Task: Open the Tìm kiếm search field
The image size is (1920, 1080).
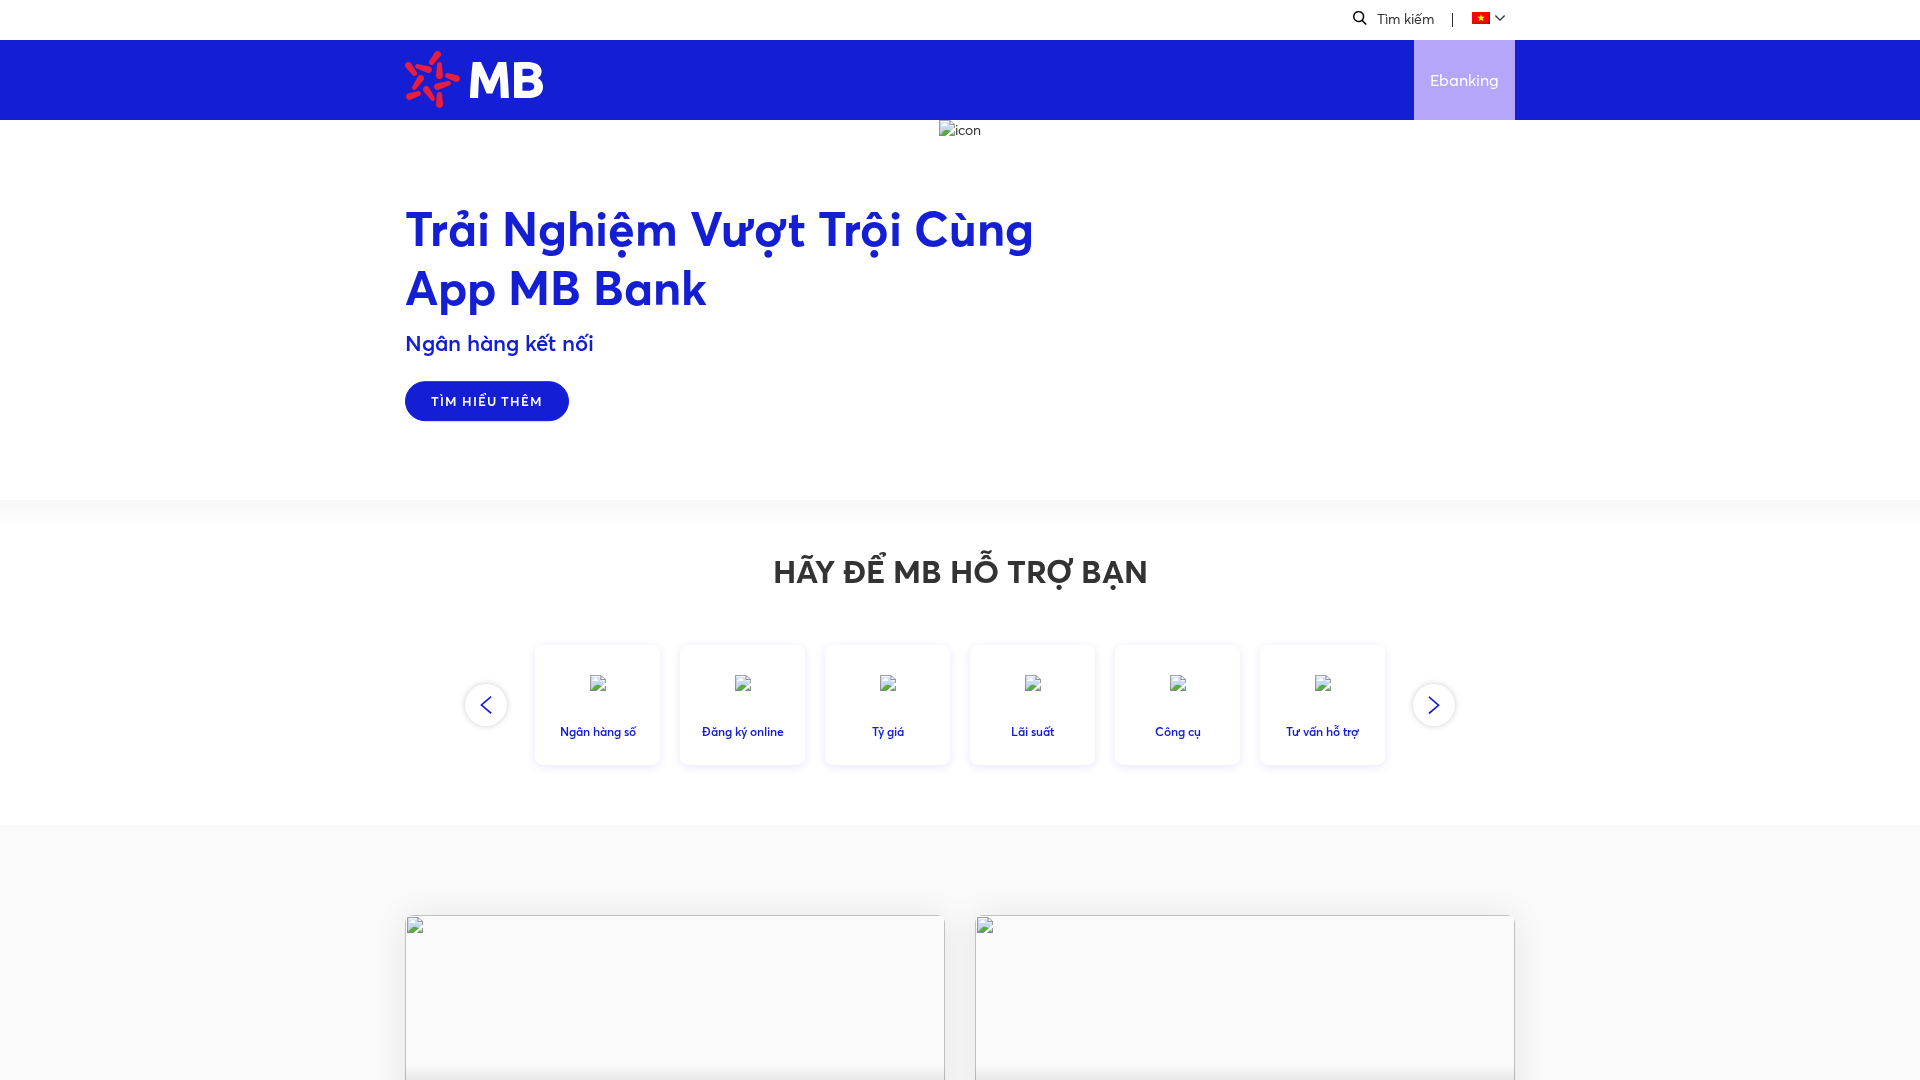Action: tap(1405, 19)
